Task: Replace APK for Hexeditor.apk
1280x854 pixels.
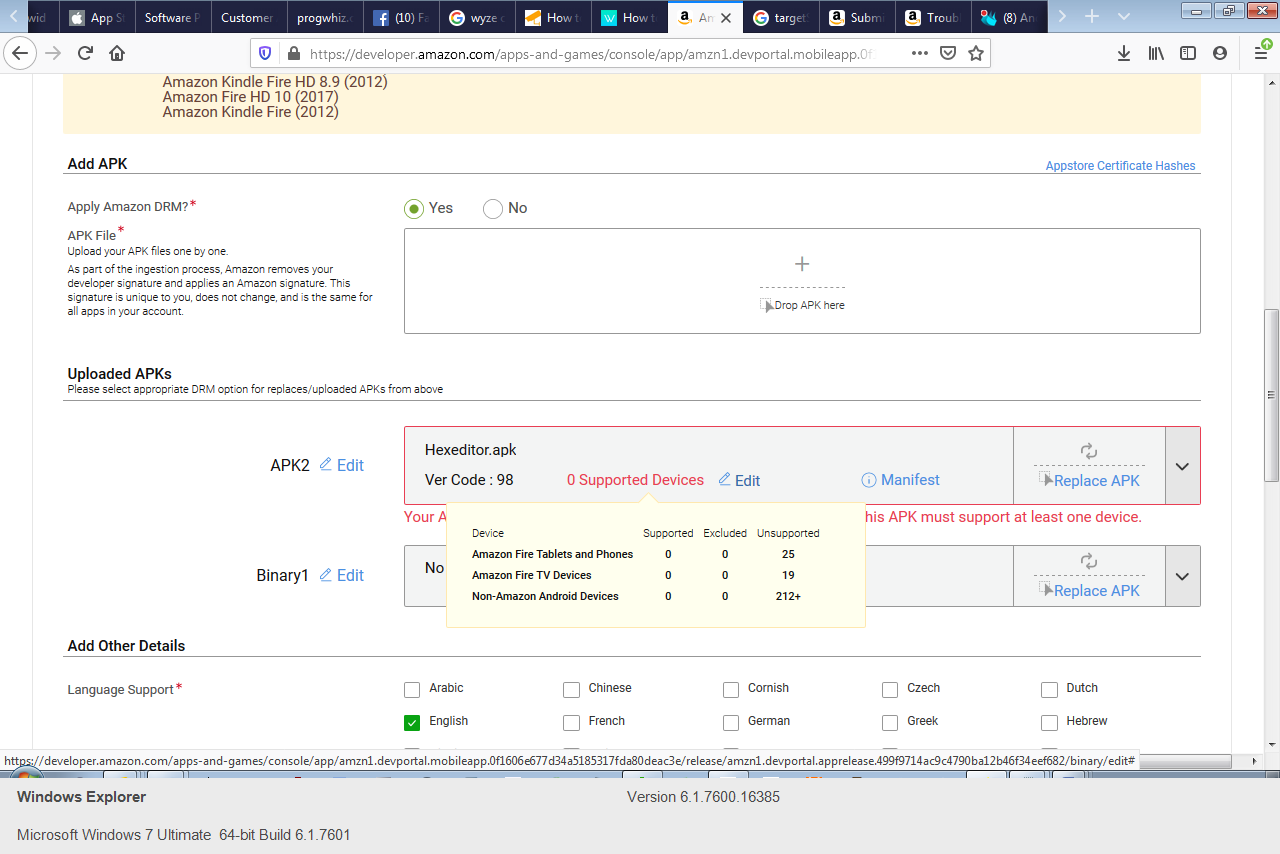Action: (1089, 480)
